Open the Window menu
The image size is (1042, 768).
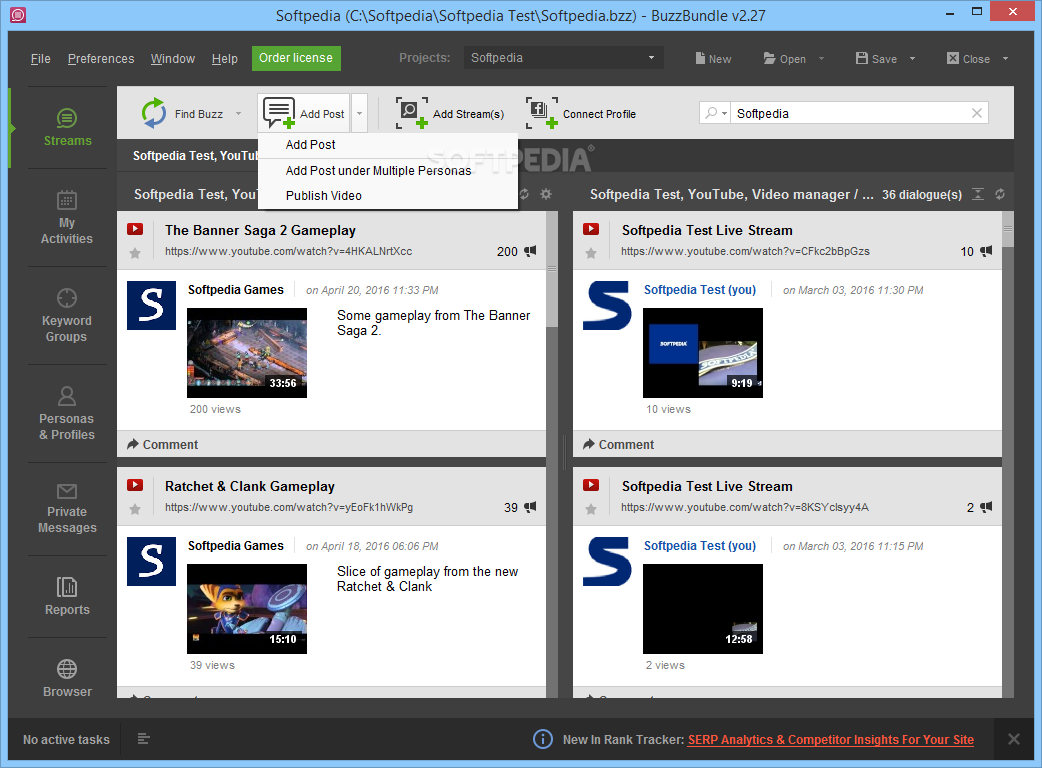pyautogui.click(x=173, y=58)
